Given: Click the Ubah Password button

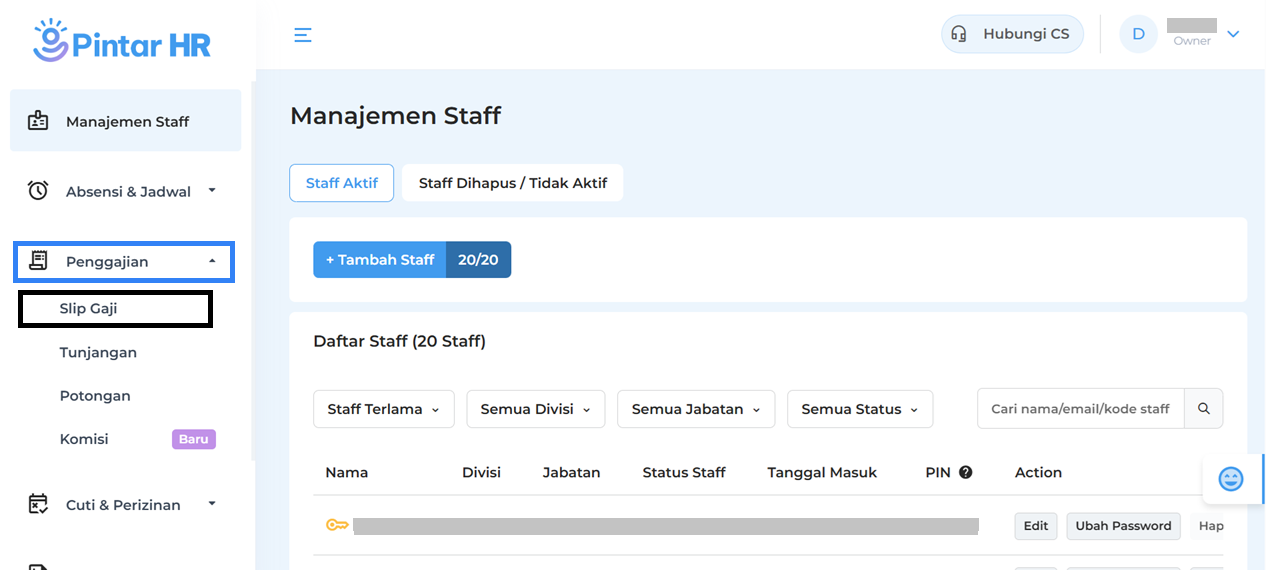Looking at the screenshot, I should click(x=1123, y=526).
